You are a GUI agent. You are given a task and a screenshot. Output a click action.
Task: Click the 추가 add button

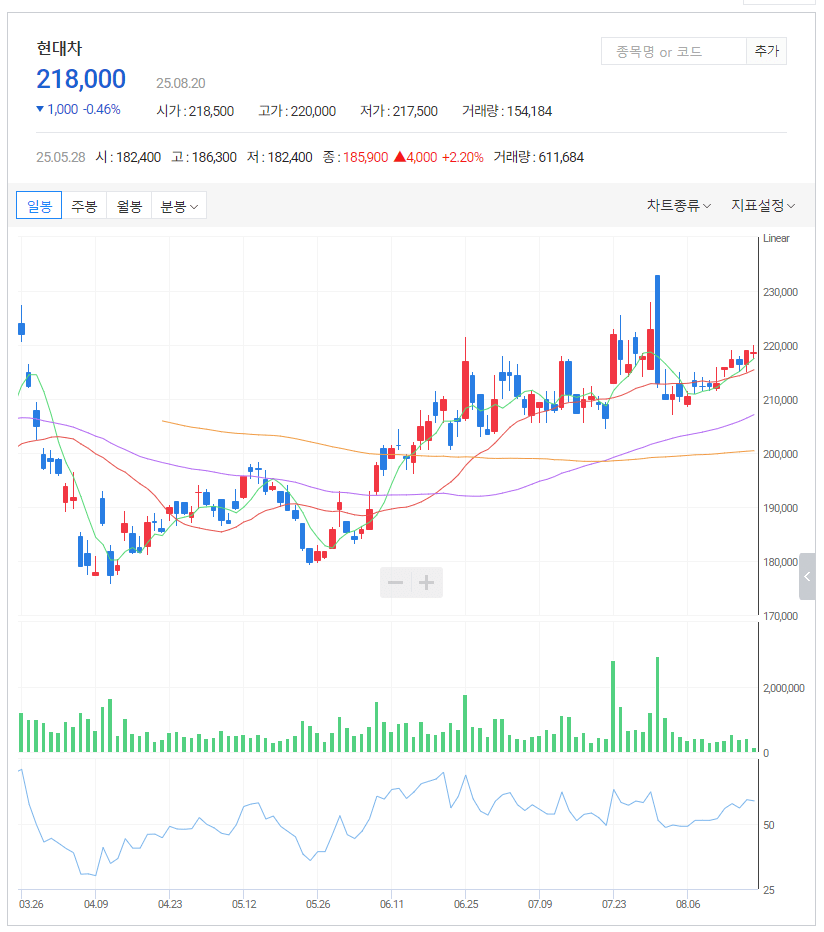coord(766,51)
